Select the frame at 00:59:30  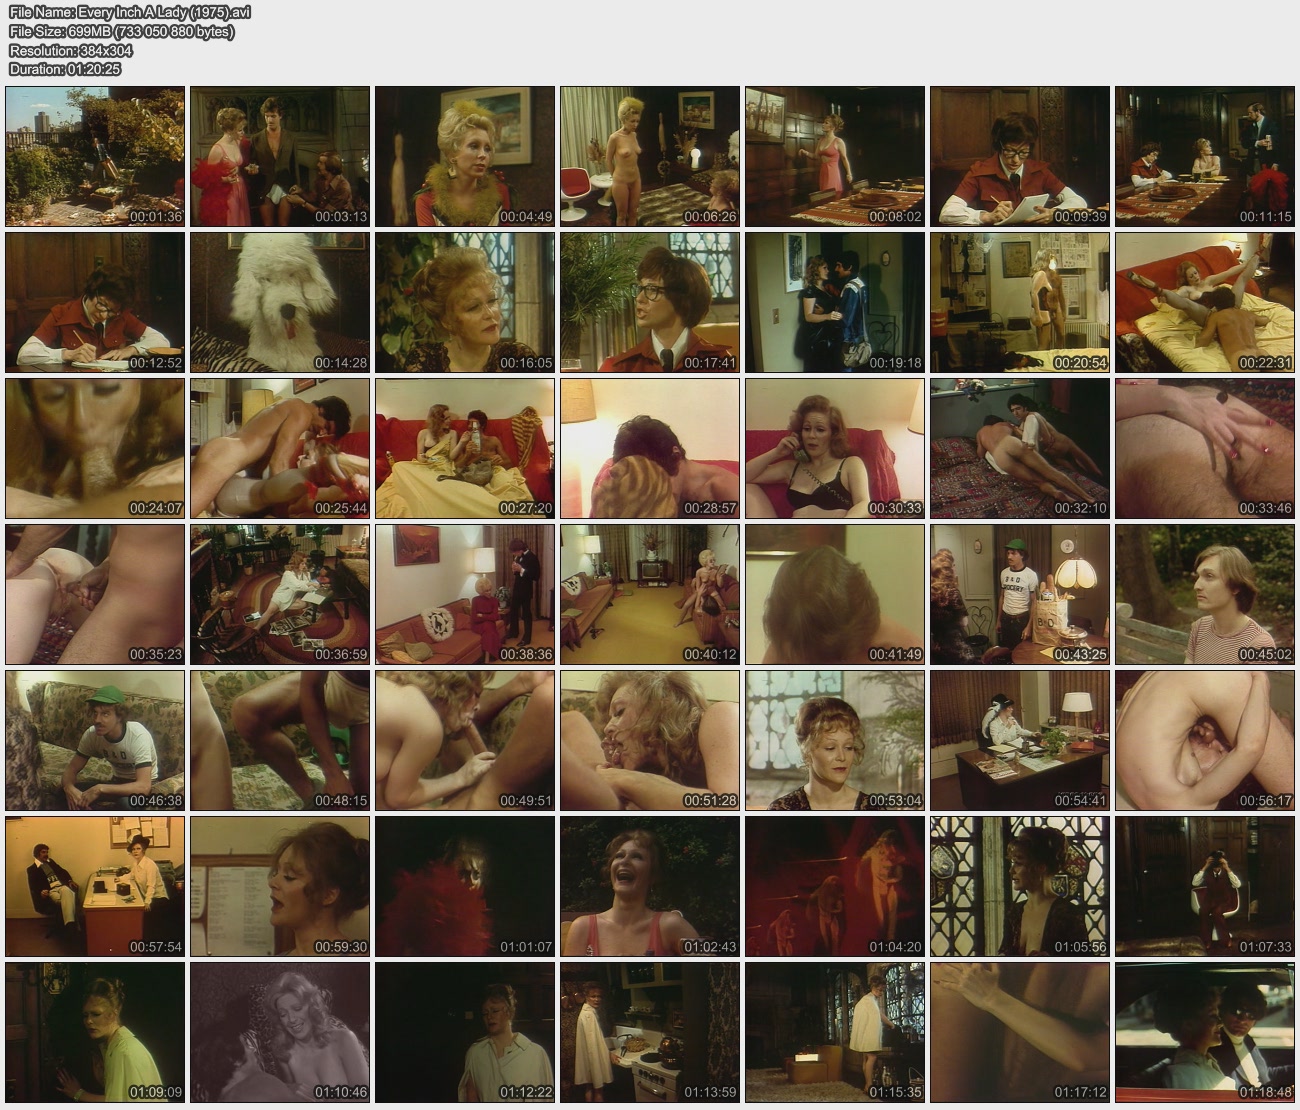coord(280,886)
